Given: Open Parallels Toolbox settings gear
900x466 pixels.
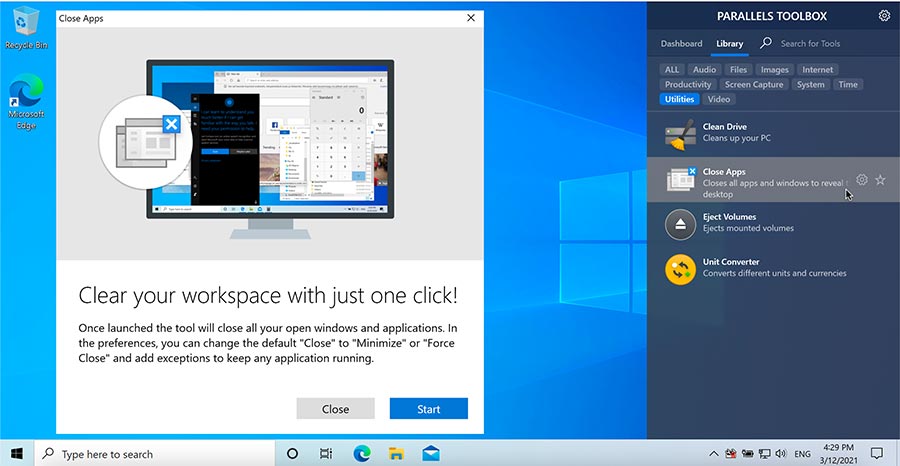Looking at the screenshot, I should coord(884,16).
